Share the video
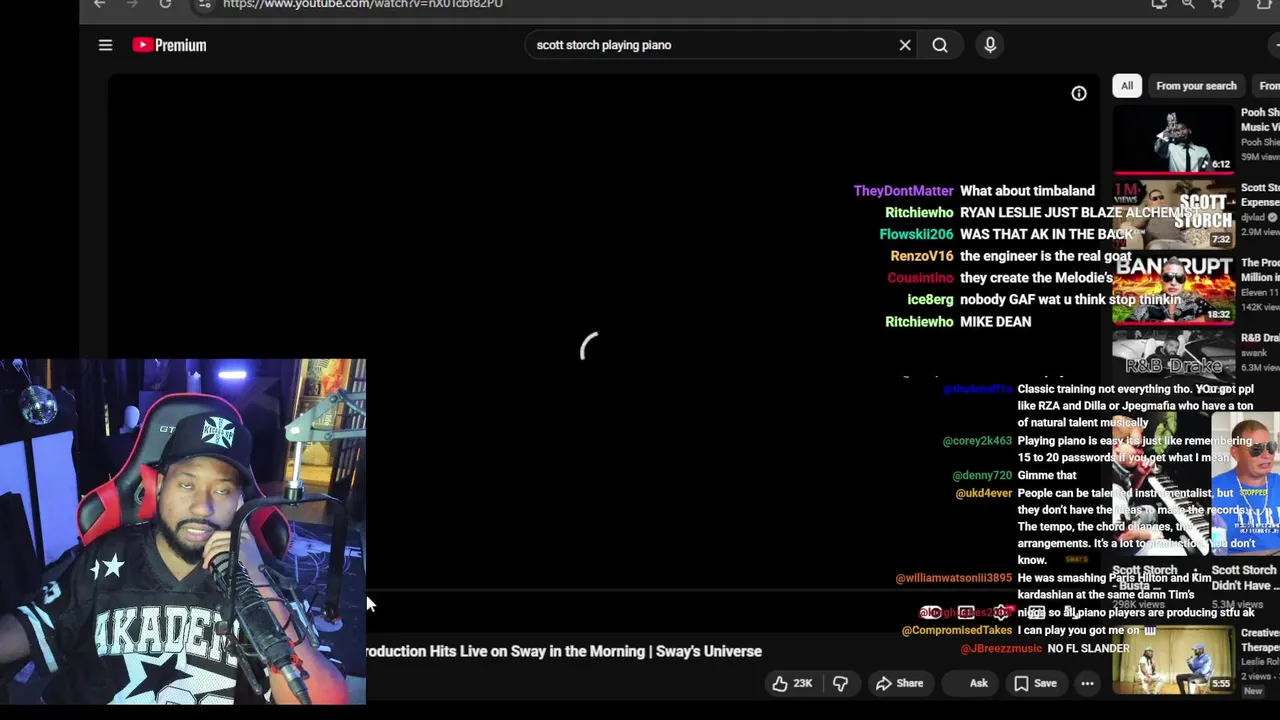The height and width of the screenshot is (720, 1280). tap(899, 683)
